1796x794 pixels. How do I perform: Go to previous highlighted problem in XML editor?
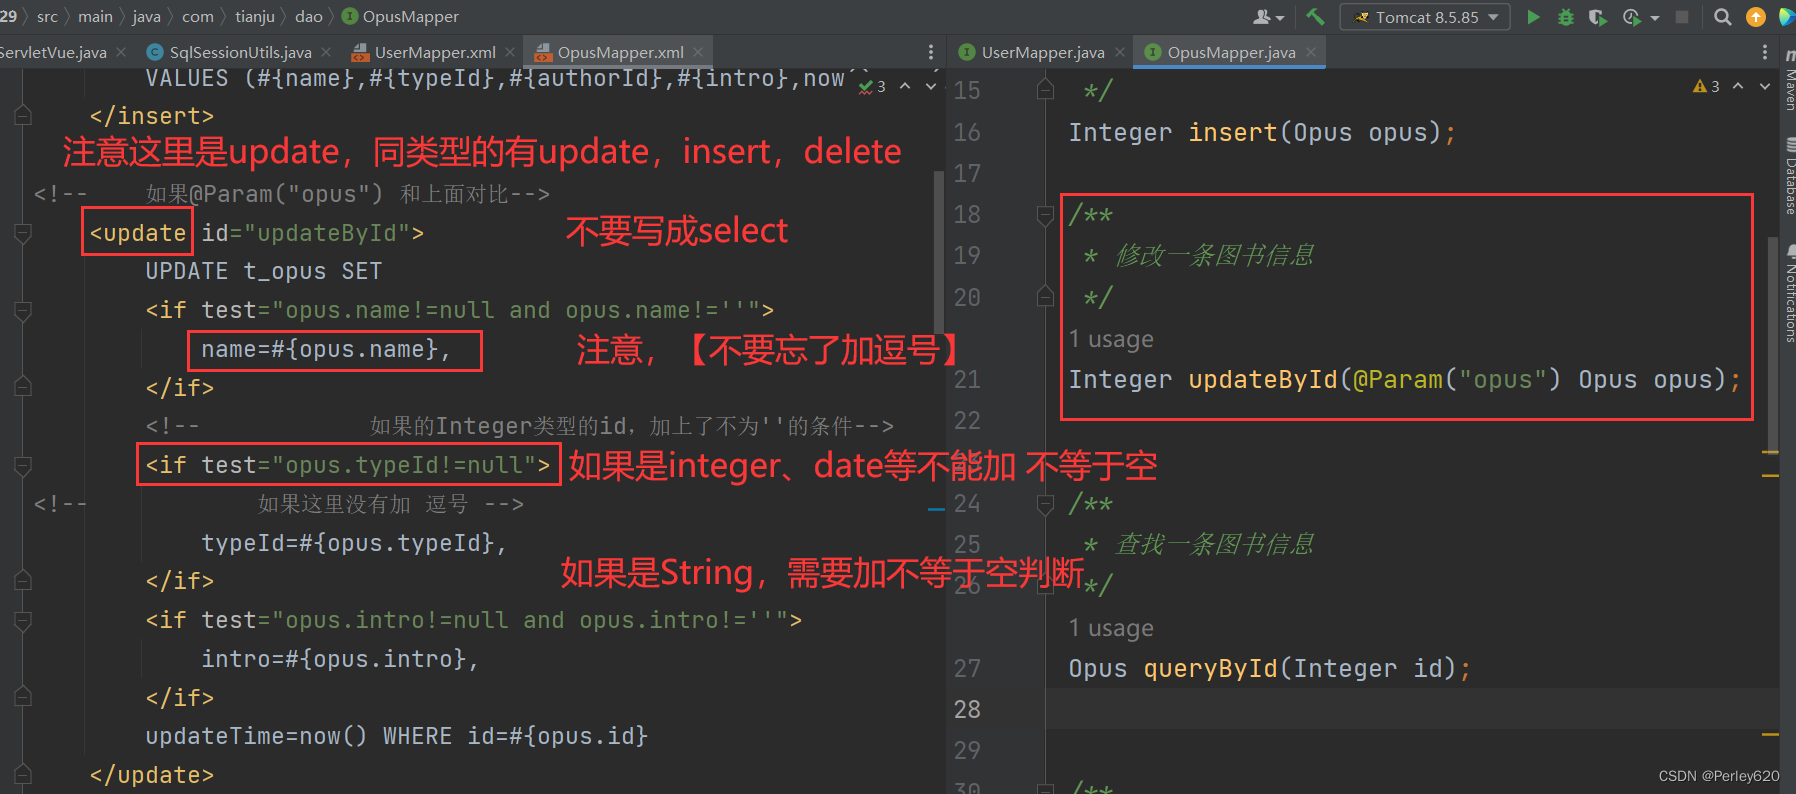click(x=905, y=87)
